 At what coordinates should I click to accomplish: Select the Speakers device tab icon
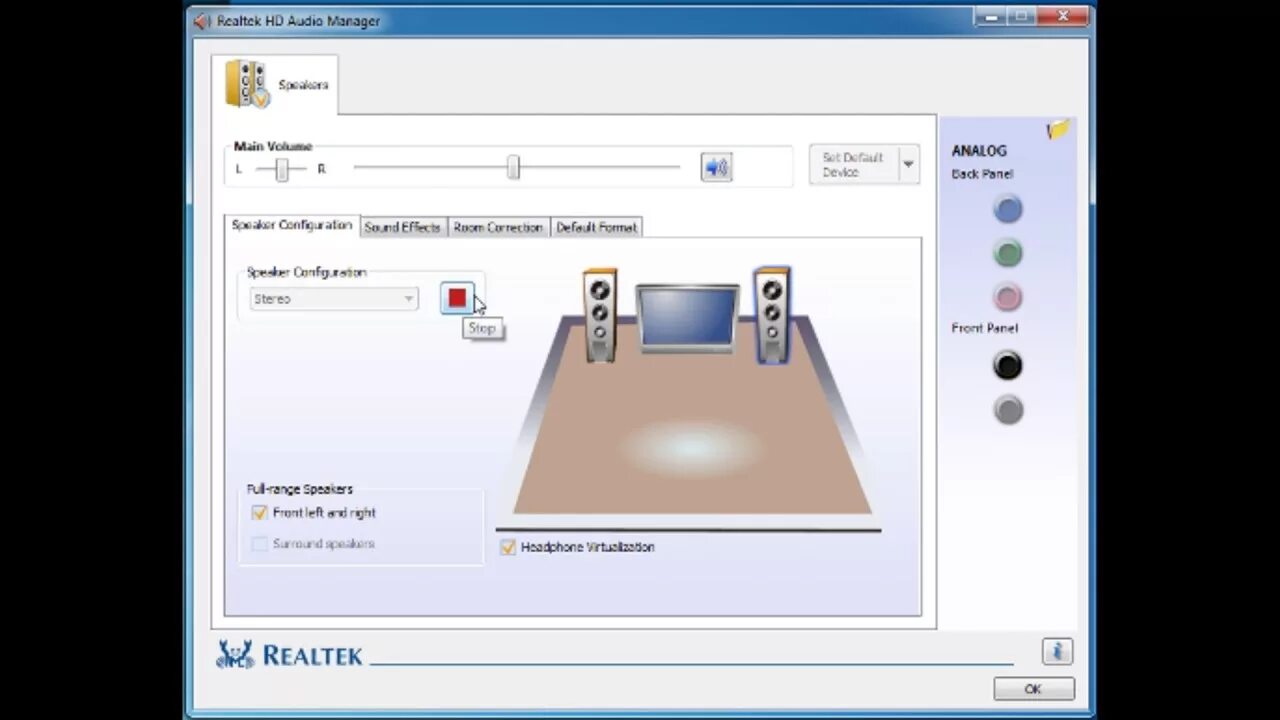(x=247, y=84)
